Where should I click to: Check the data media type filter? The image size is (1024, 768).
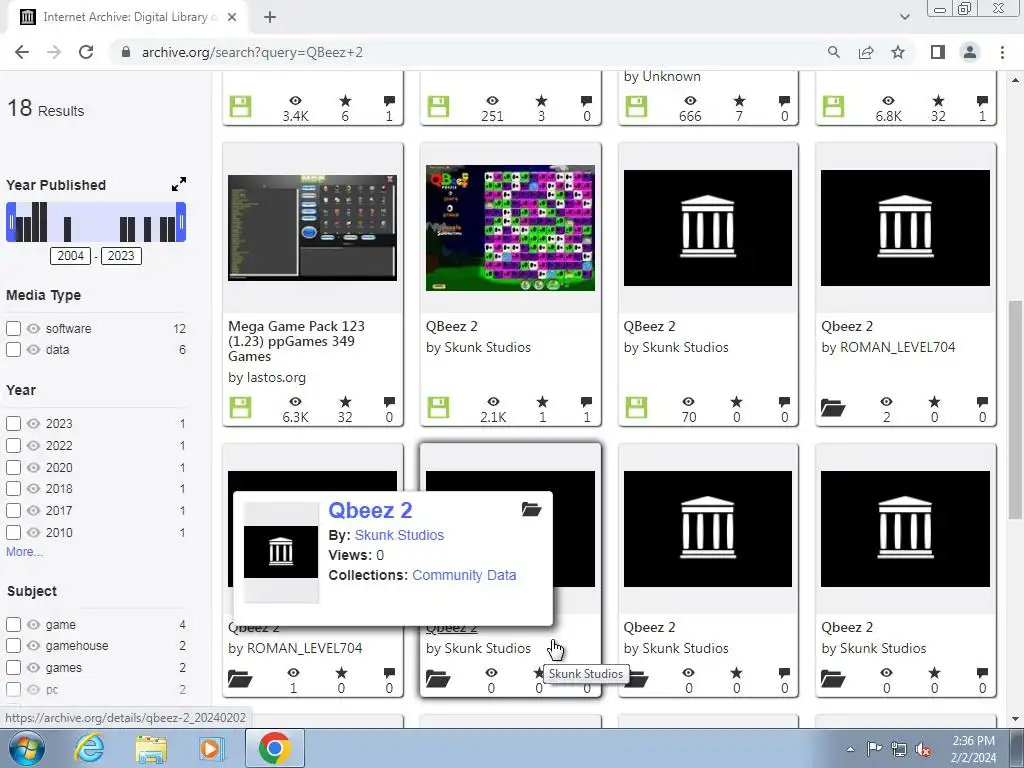pos(14,349)
